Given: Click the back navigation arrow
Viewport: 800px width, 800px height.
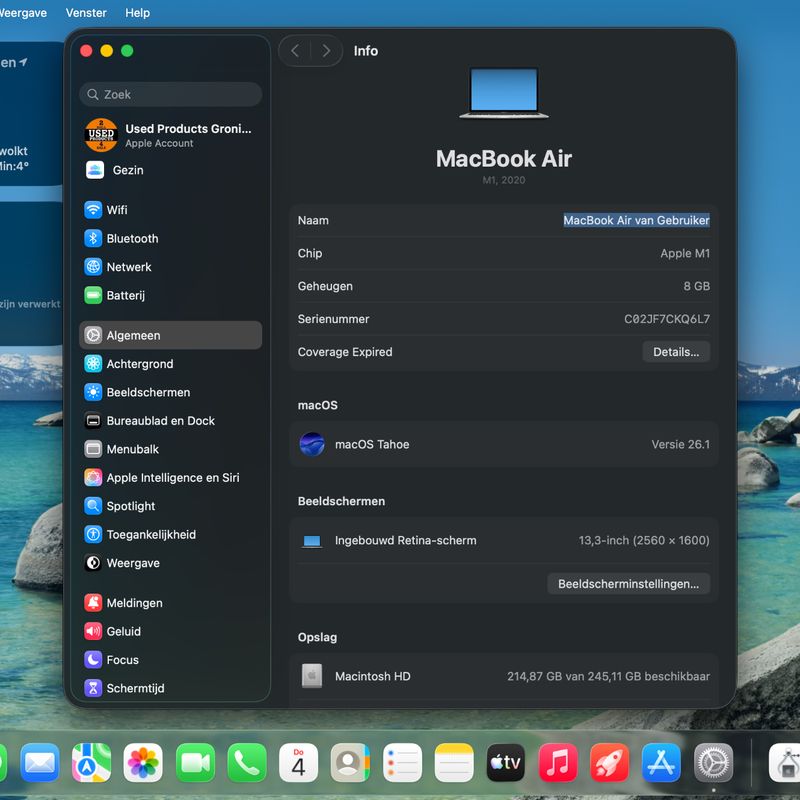Looking at the screenshot, I should click(x=295, y=51).
